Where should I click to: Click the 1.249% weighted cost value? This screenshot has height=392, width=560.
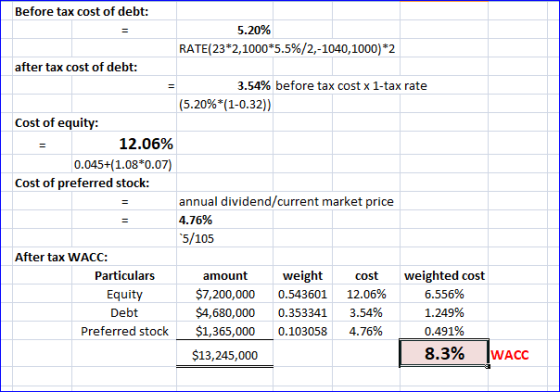point(444,313)
